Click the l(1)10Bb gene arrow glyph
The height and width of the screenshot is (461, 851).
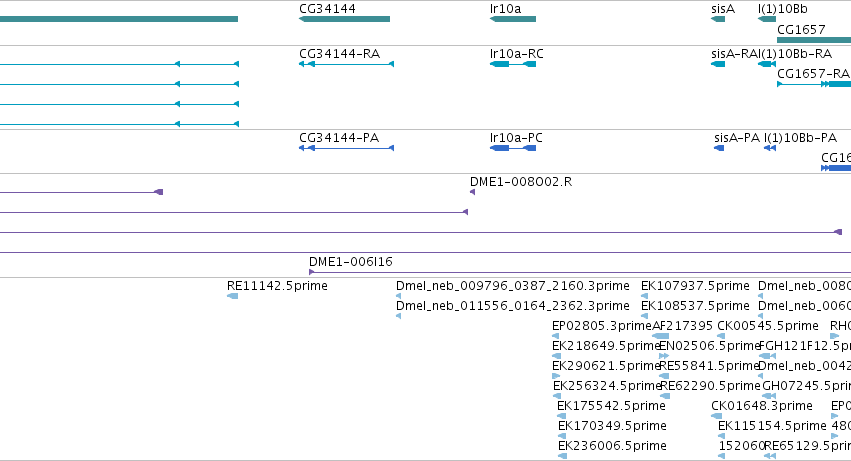pos(767,19)
